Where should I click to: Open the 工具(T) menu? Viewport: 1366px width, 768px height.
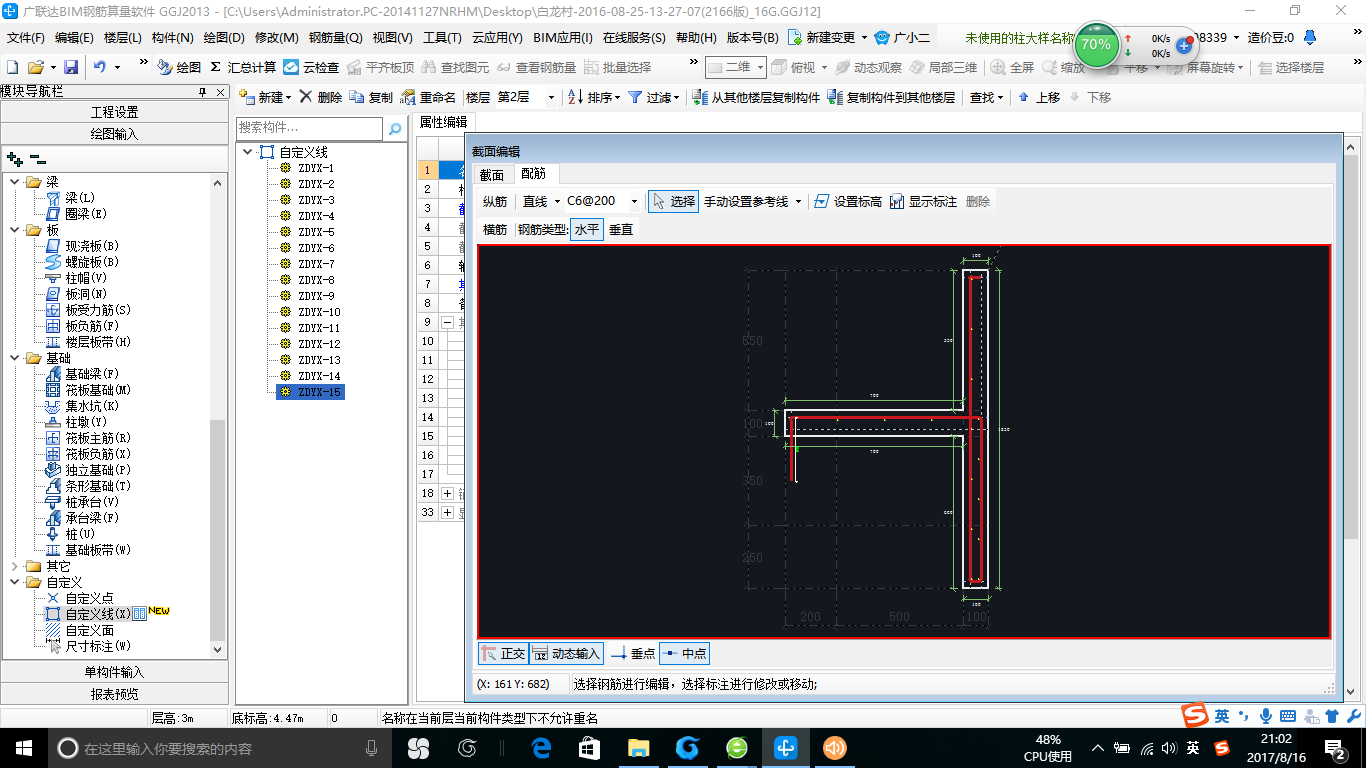(442, 38)
